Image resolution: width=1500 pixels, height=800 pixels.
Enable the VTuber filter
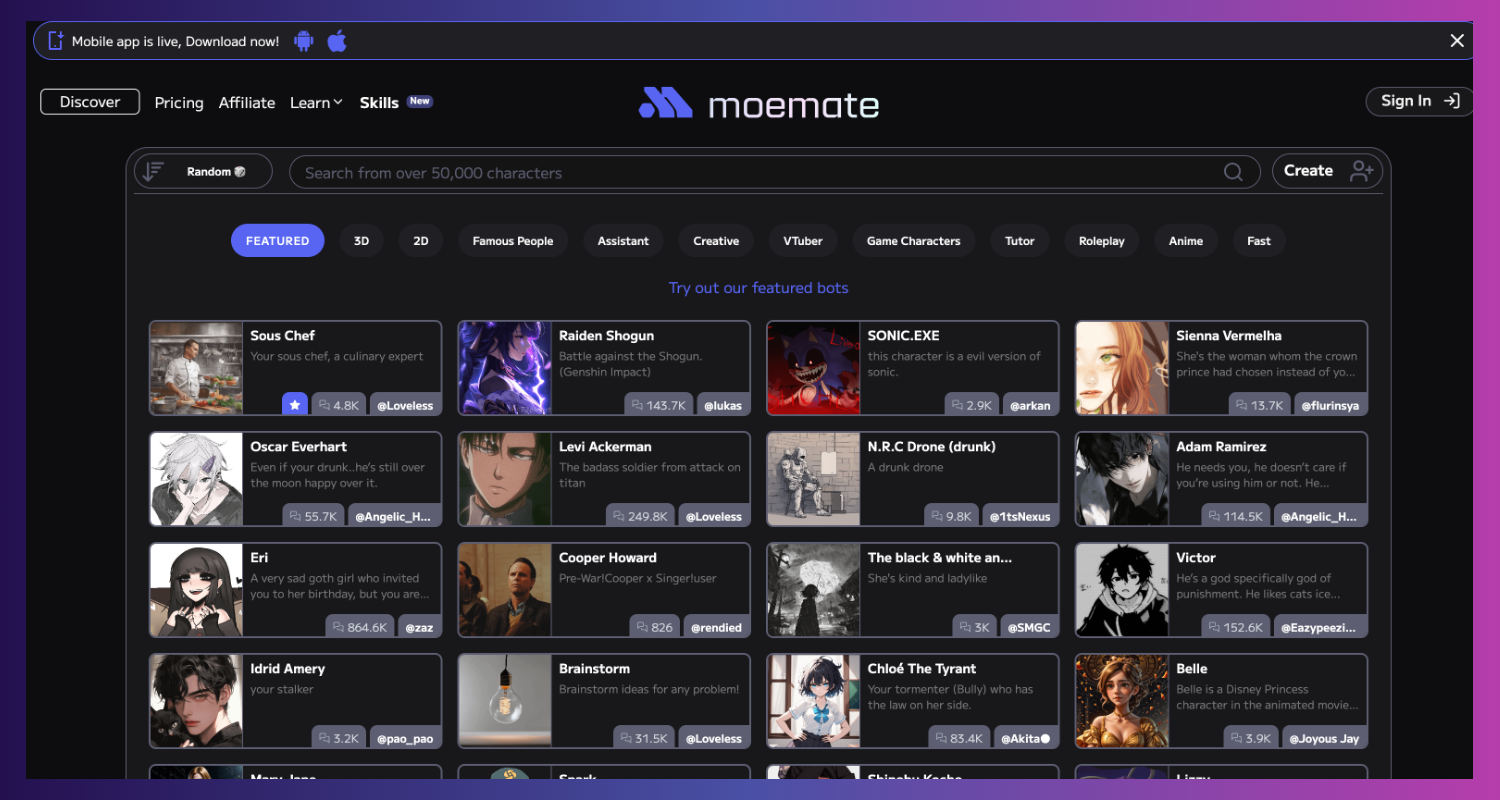[803, 240]
